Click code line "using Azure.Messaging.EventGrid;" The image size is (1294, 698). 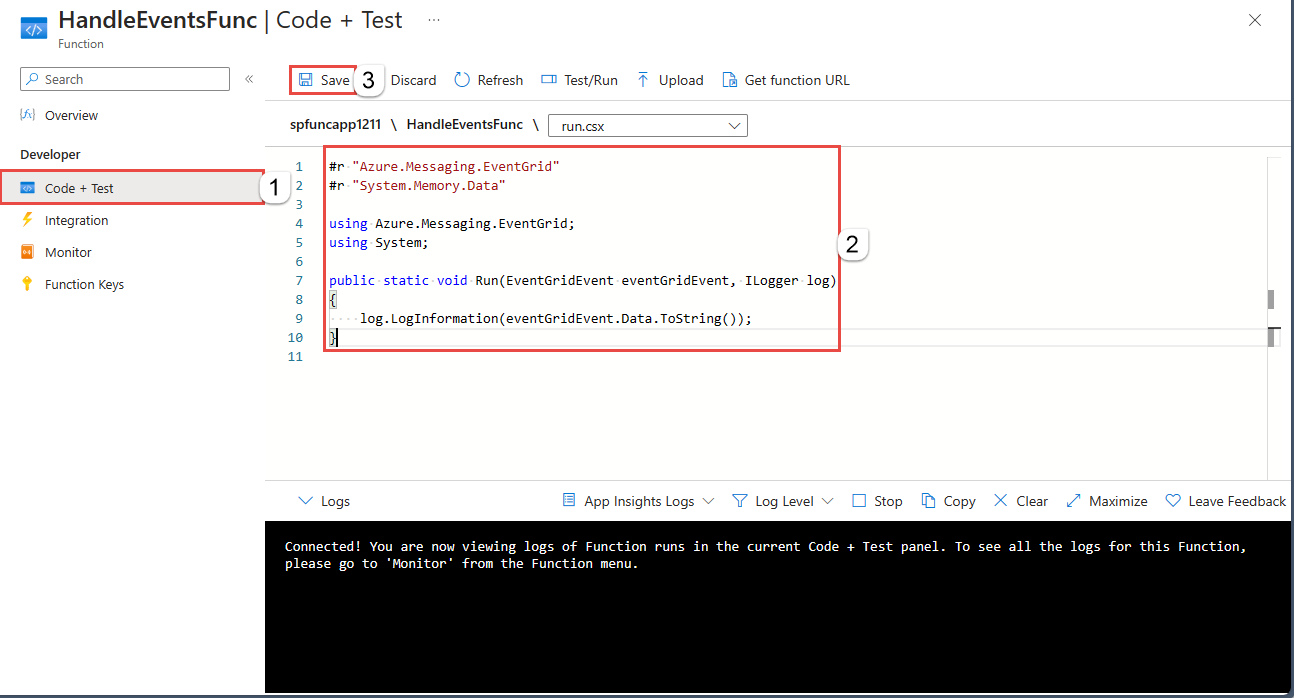[x=452, y=223]
